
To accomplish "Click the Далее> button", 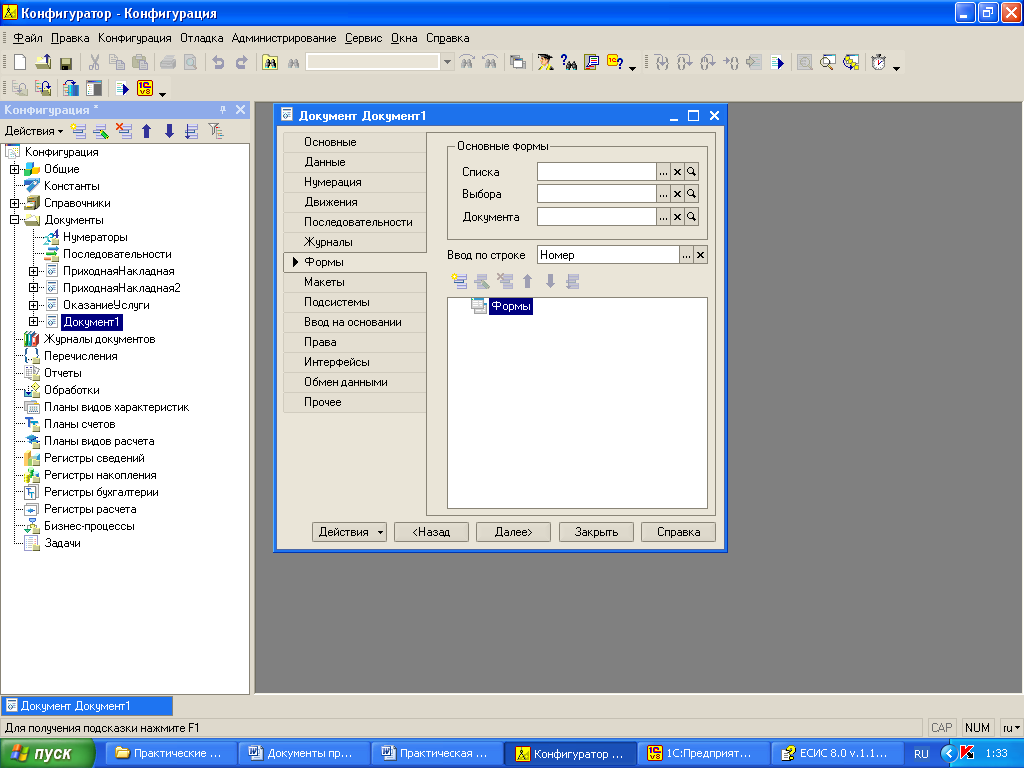I will point(513,532).
